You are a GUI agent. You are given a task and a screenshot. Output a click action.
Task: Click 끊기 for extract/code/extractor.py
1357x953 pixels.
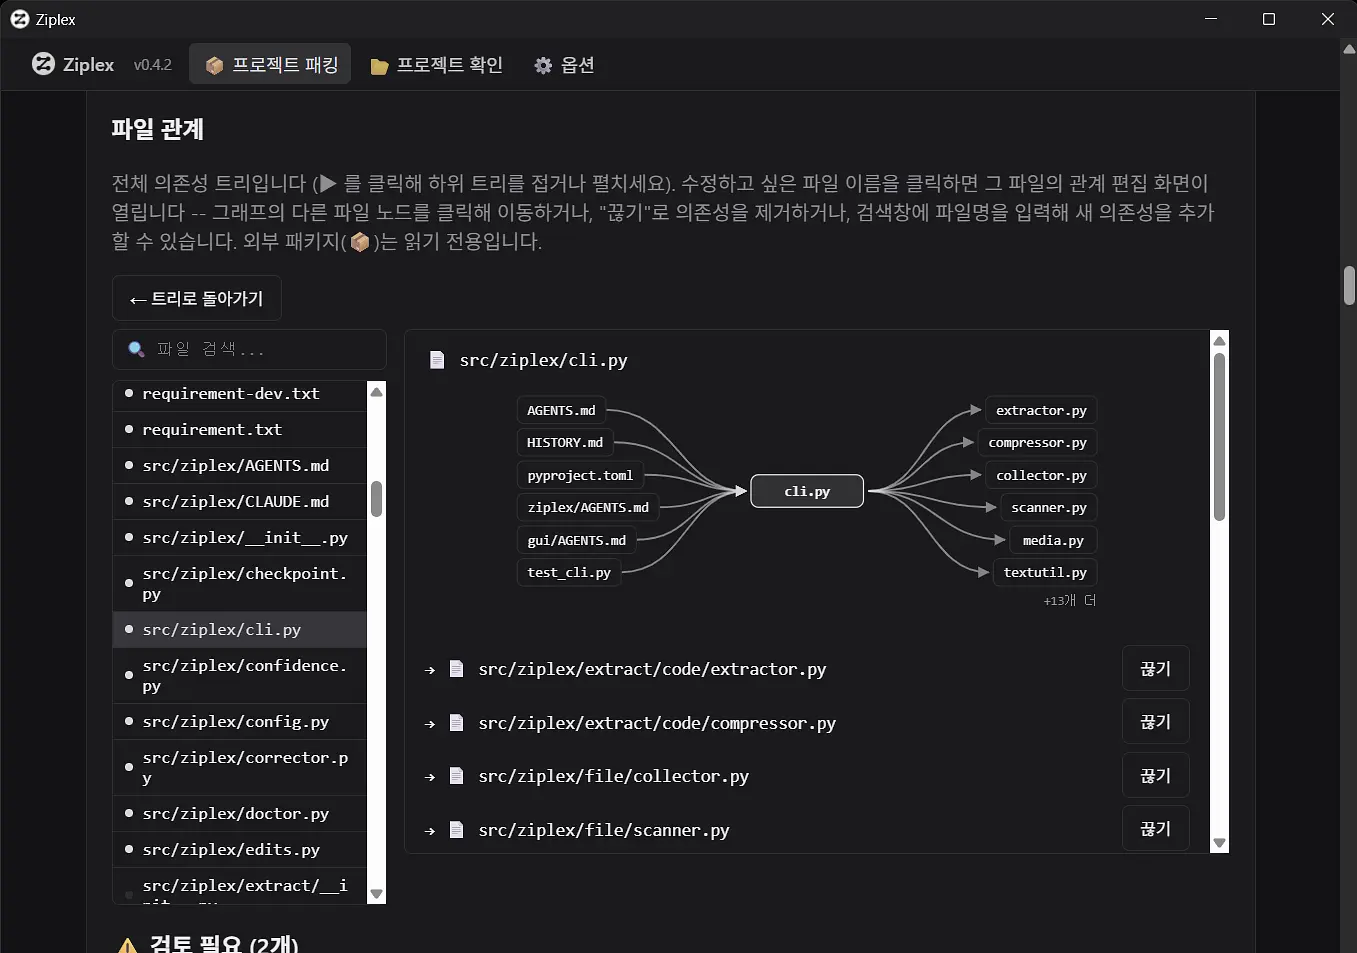tap(1155, 668)
